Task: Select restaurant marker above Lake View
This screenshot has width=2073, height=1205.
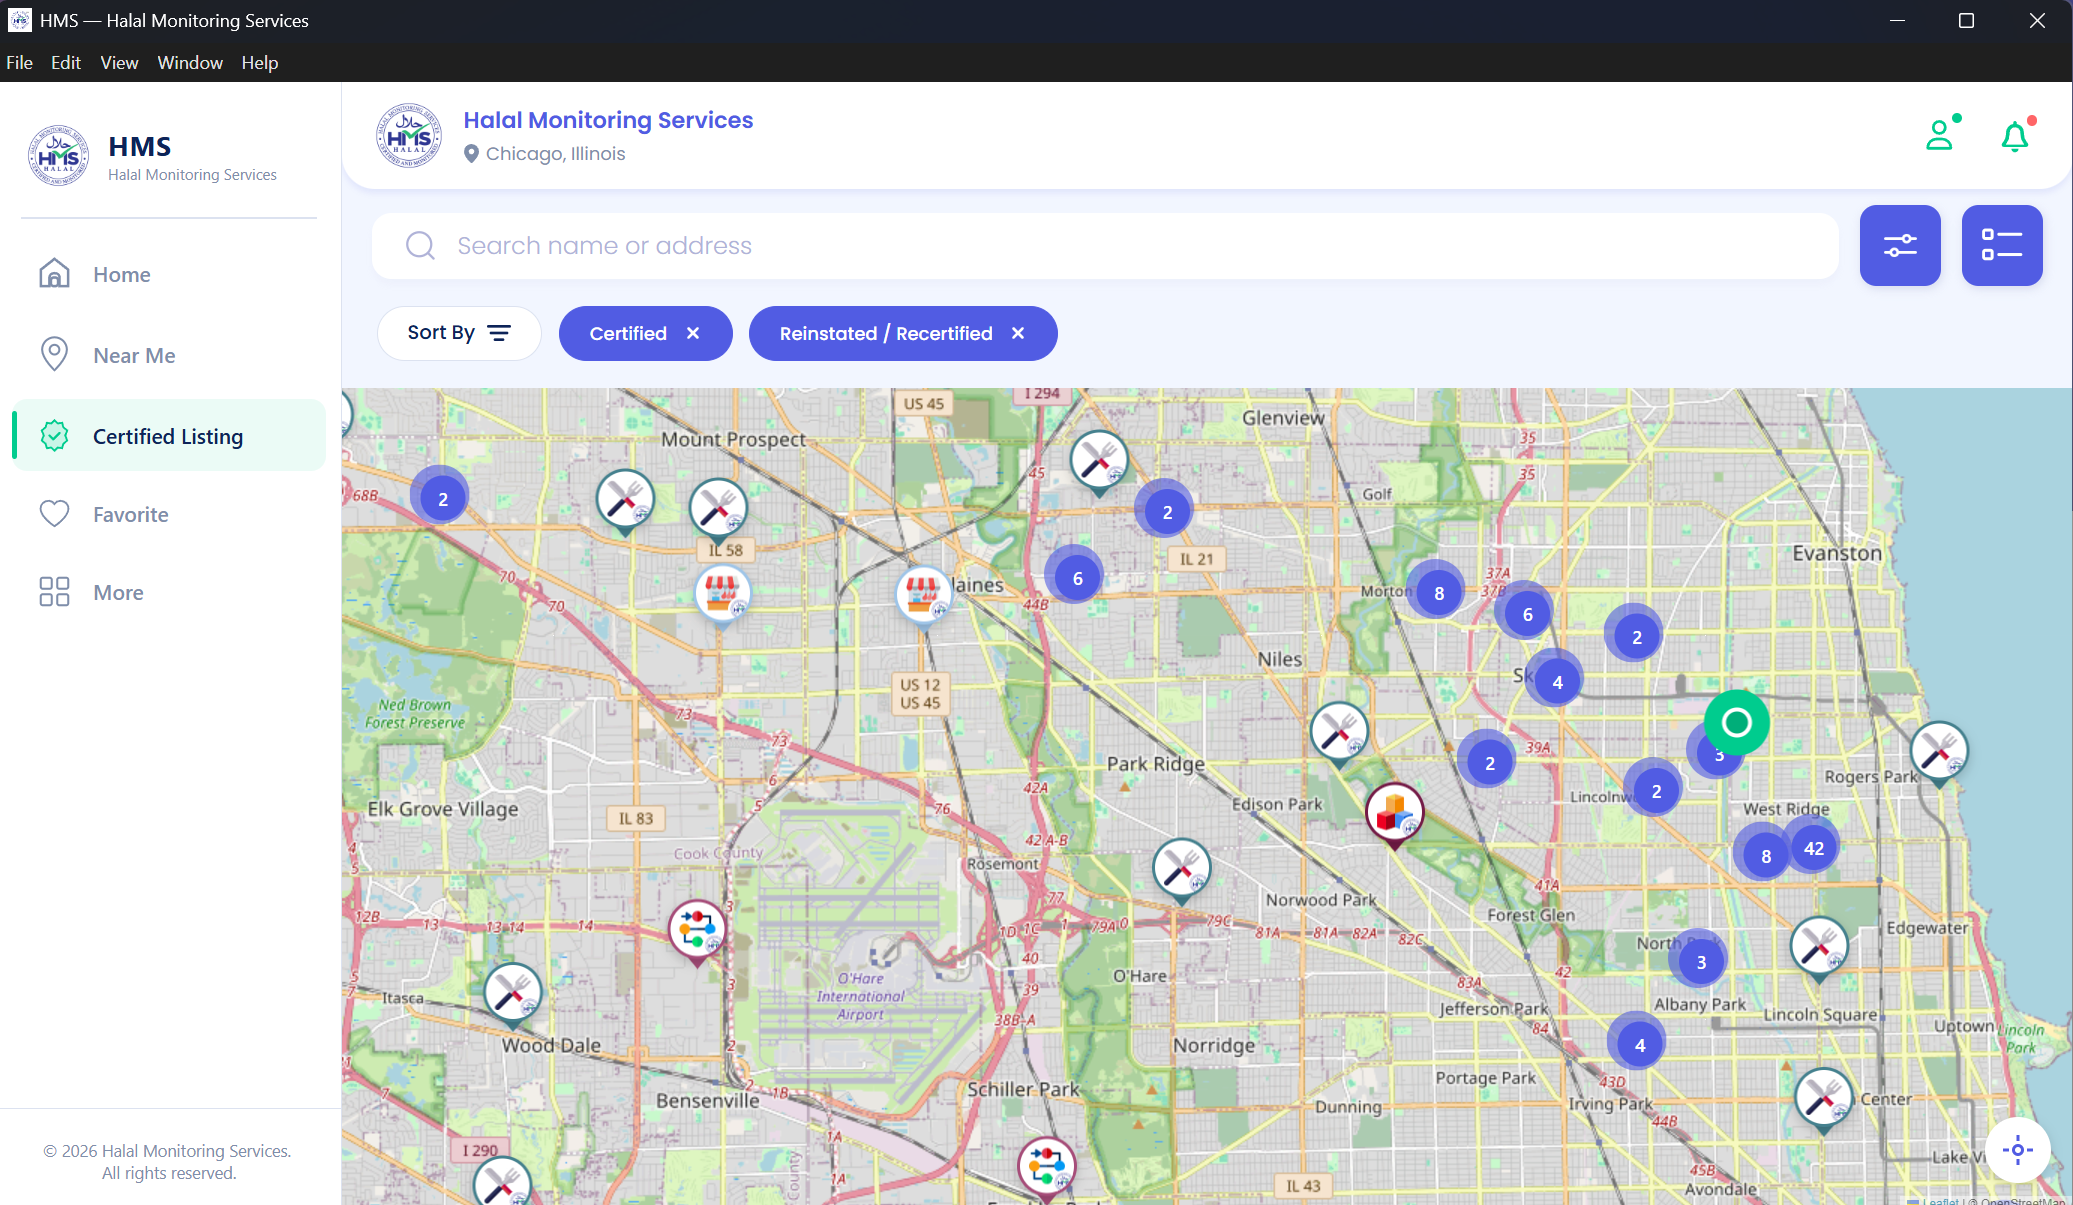Action: pos(1823,1098)
